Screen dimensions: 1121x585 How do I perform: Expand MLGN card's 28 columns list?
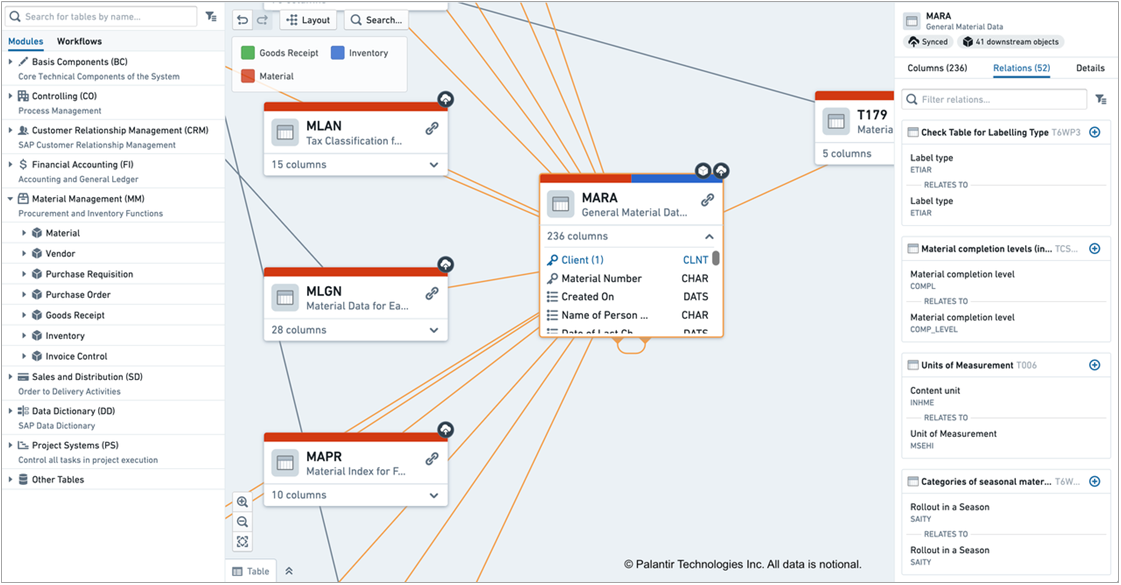(434, 330)
